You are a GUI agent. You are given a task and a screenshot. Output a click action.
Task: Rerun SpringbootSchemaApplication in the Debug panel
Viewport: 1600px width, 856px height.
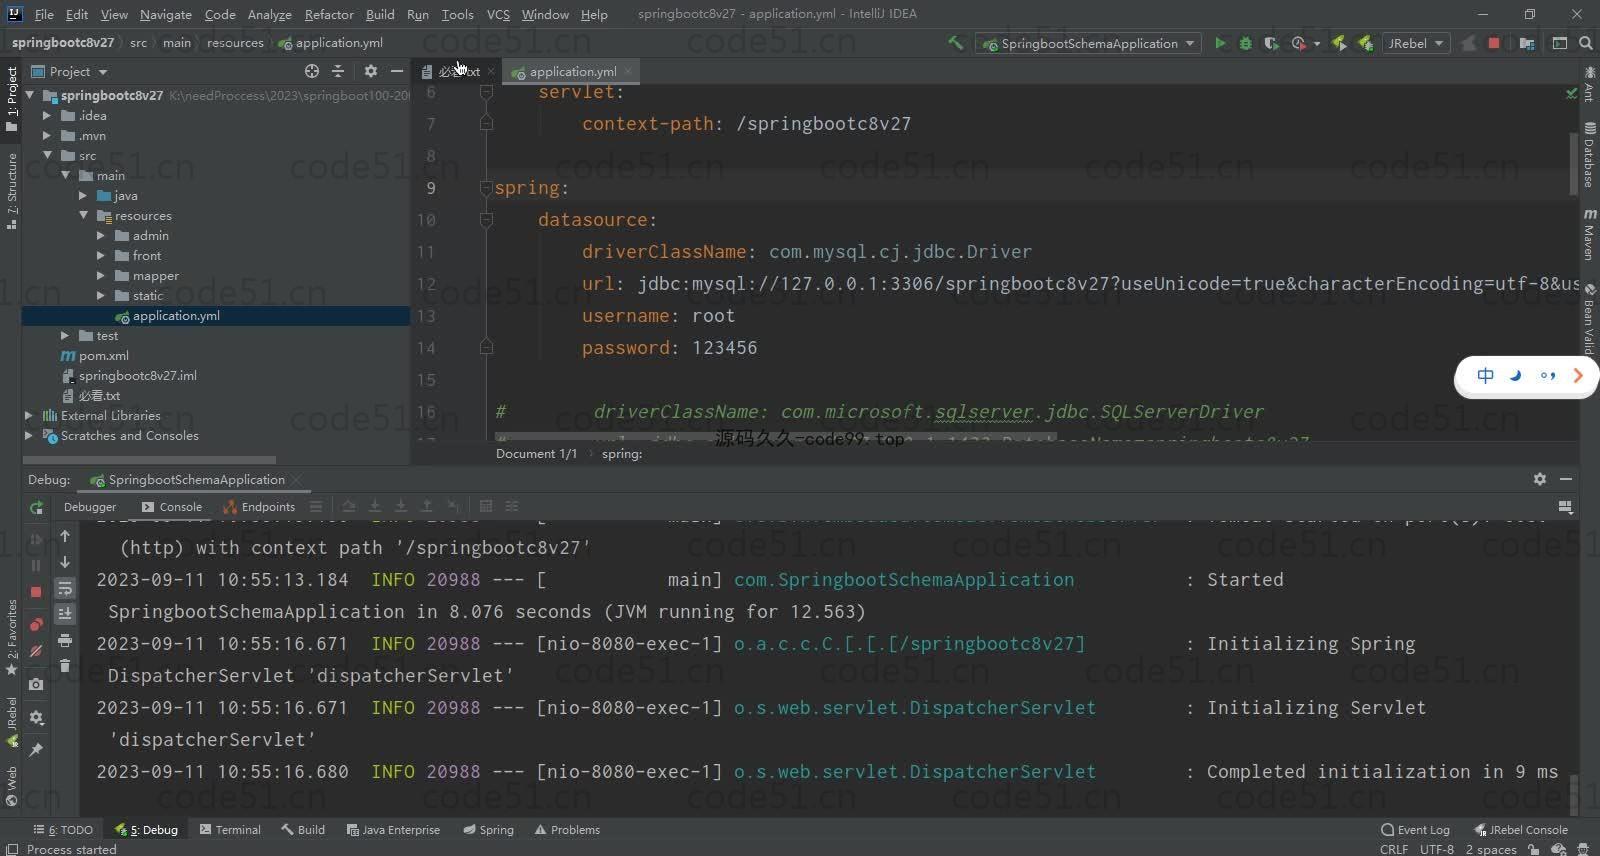[x=36, y=508]
